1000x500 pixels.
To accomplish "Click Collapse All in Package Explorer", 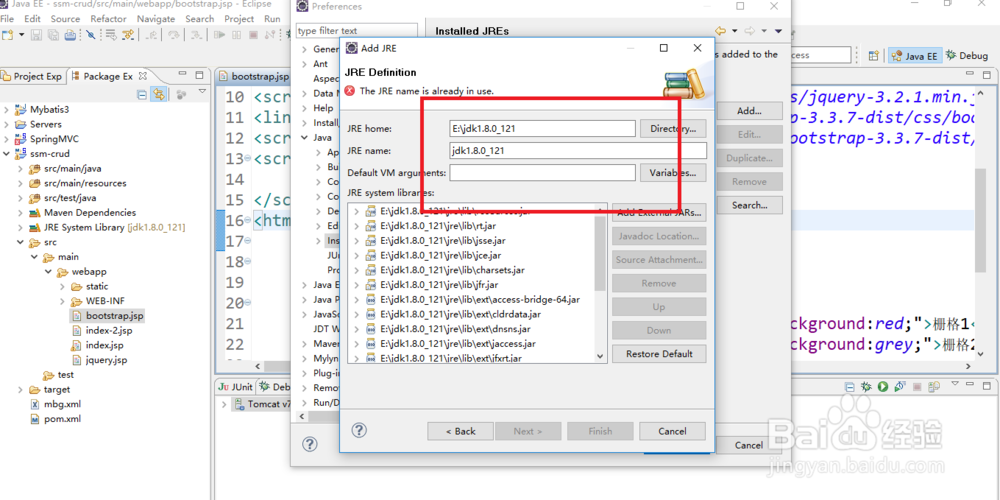I will pyautogui.click(x=142, y=94).
